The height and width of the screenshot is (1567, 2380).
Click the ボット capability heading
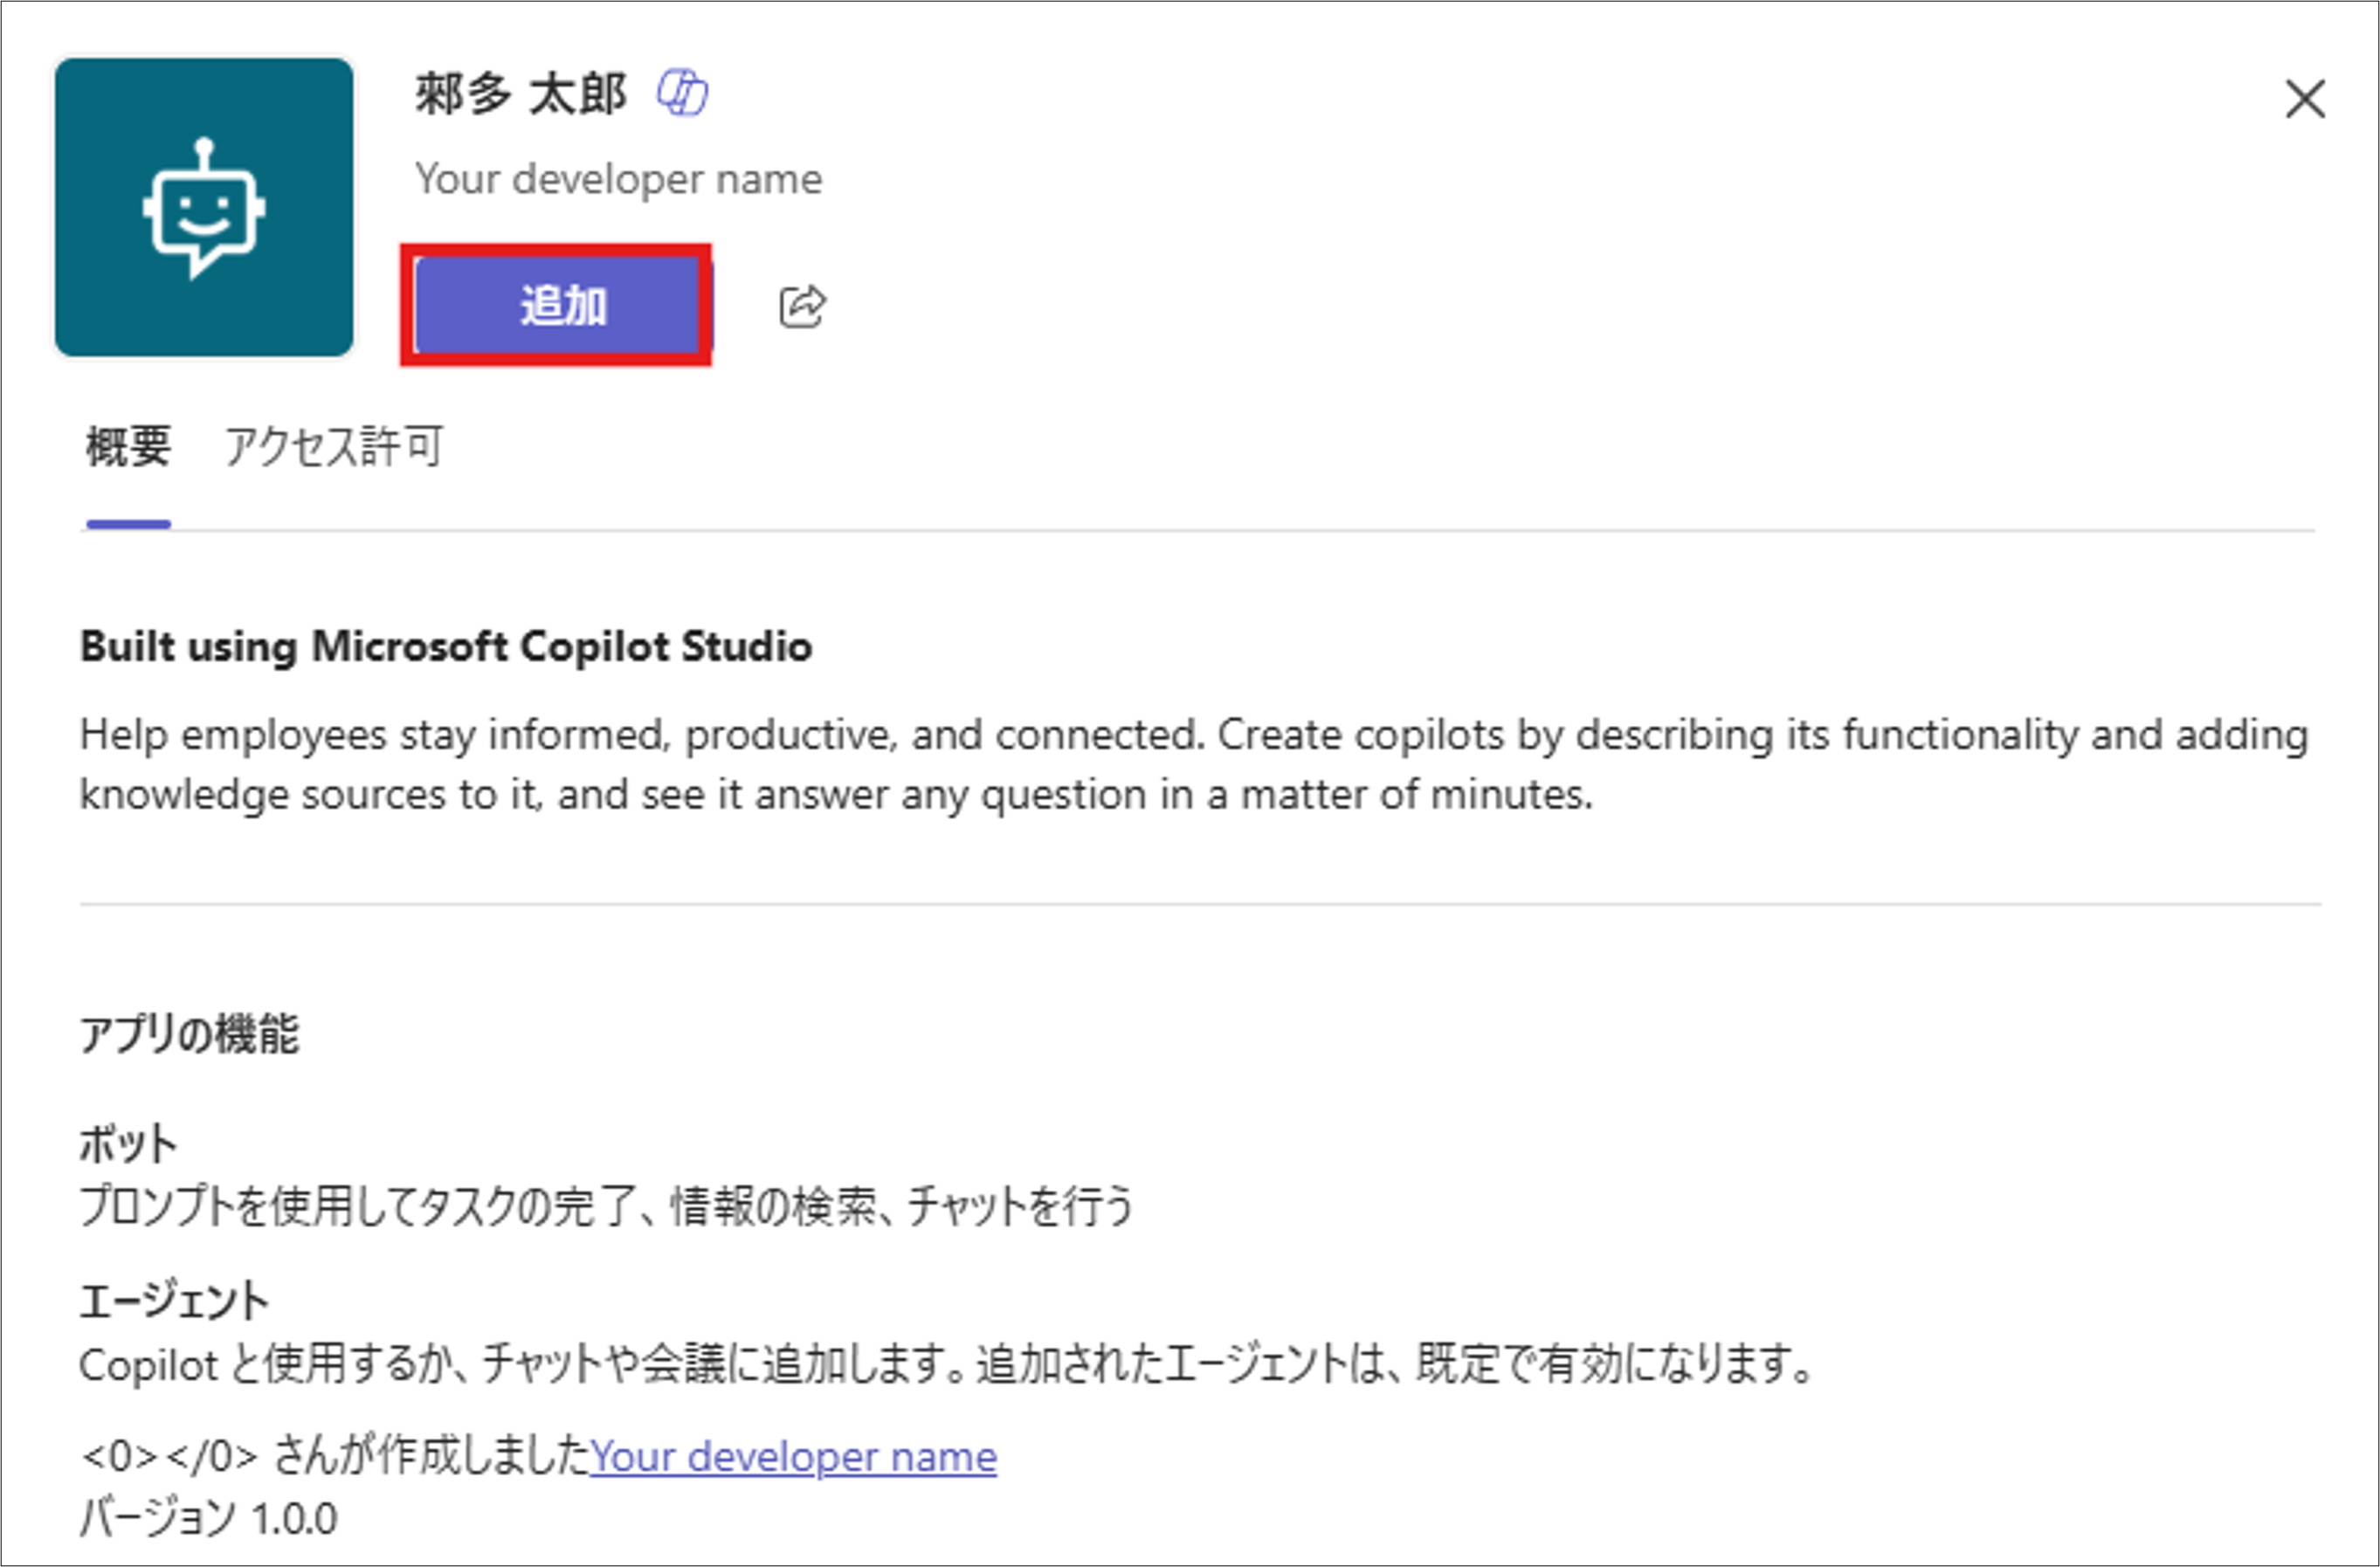tap(128, 1143)
